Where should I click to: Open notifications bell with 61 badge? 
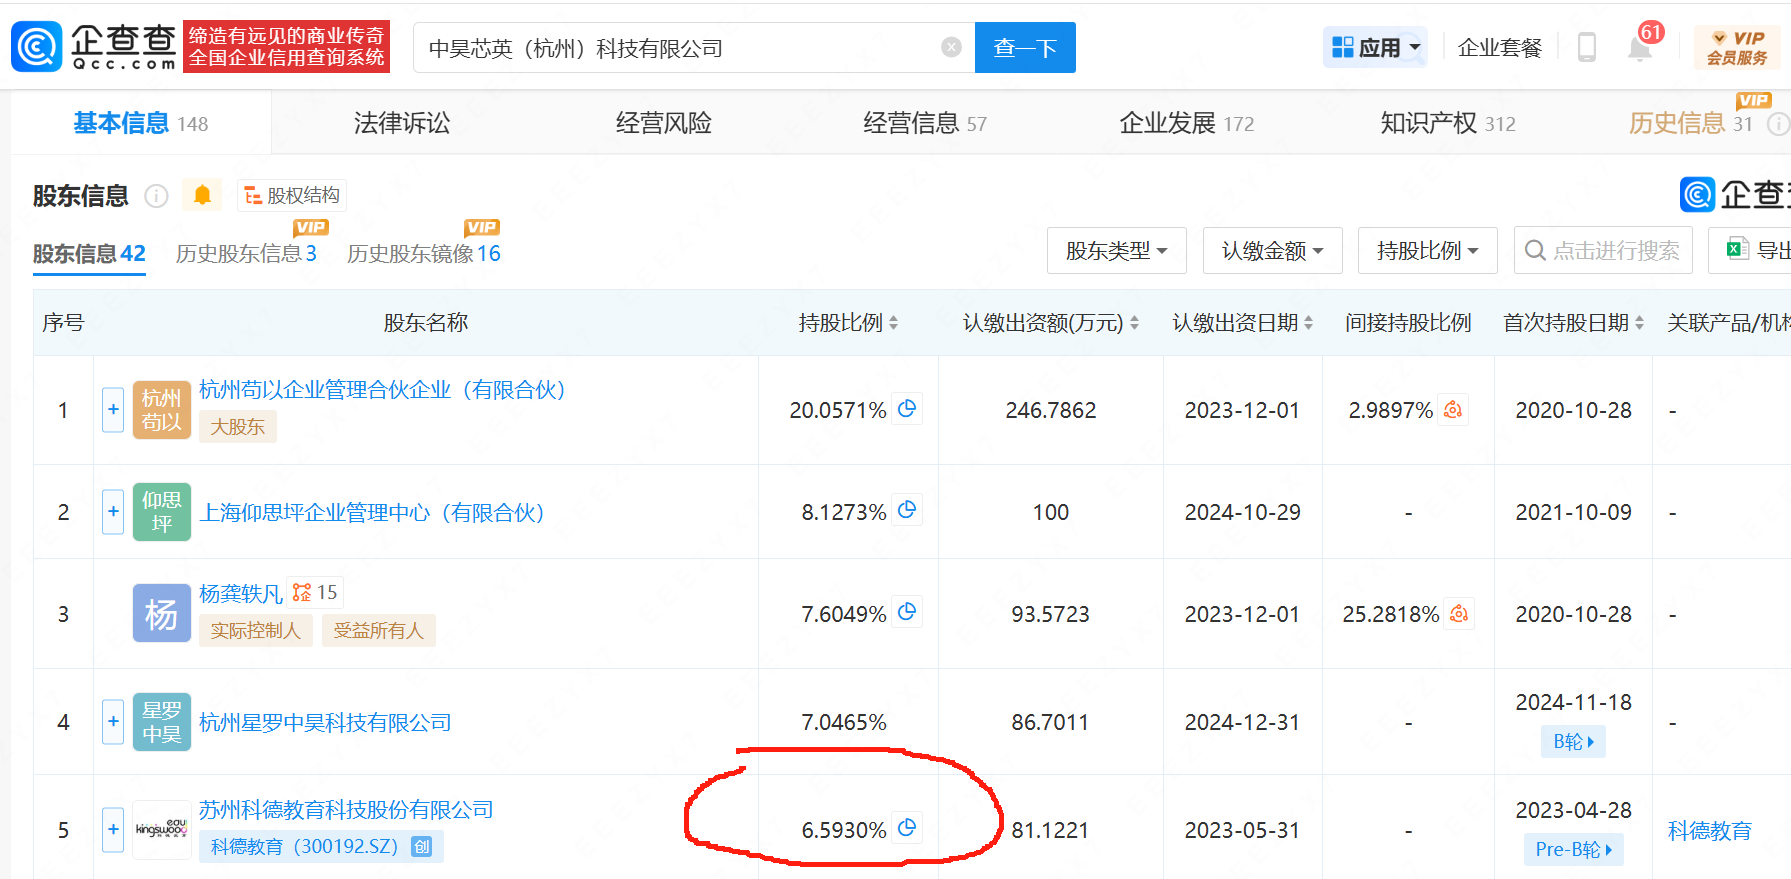[1640, 46]
